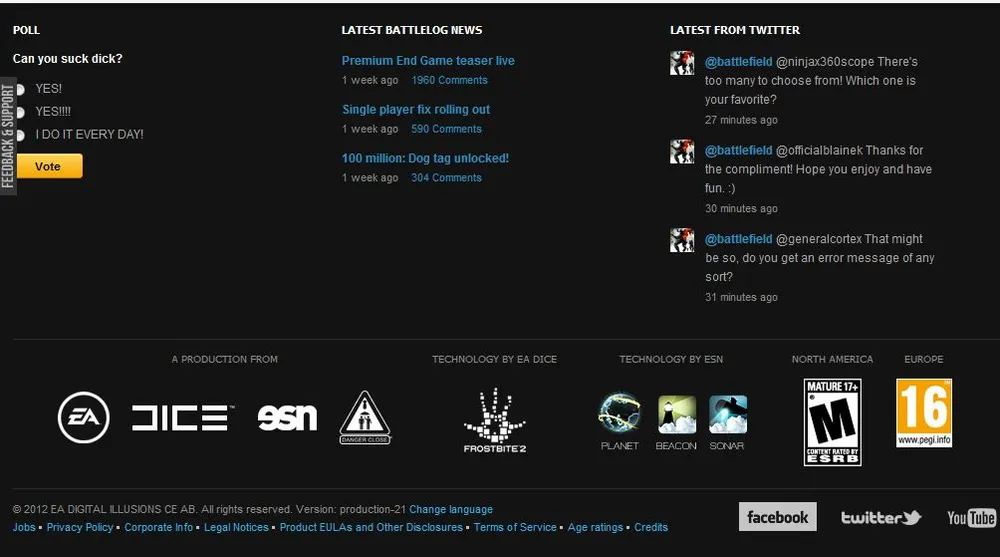Open the YouTube social button
This screenshot has width=1000, height=557.
(970, 517)
